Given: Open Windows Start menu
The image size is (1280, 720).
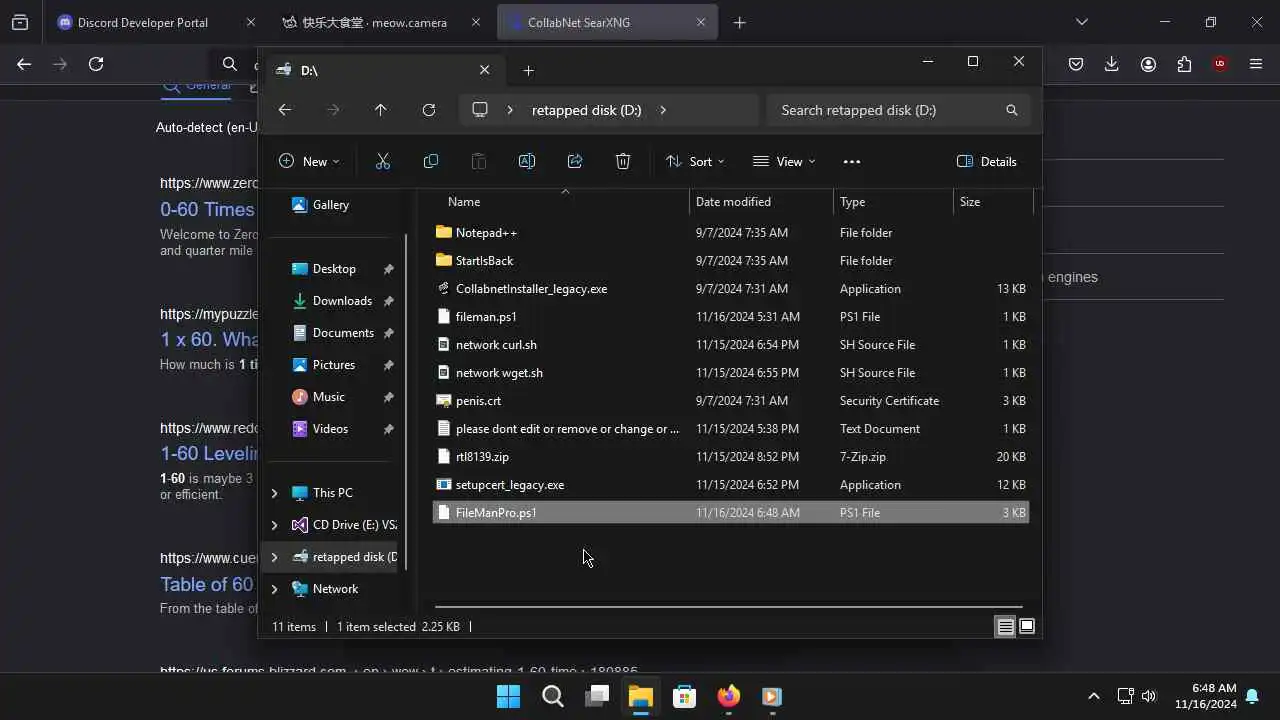Looking at the screenshot, I should [x=509, y=696].
